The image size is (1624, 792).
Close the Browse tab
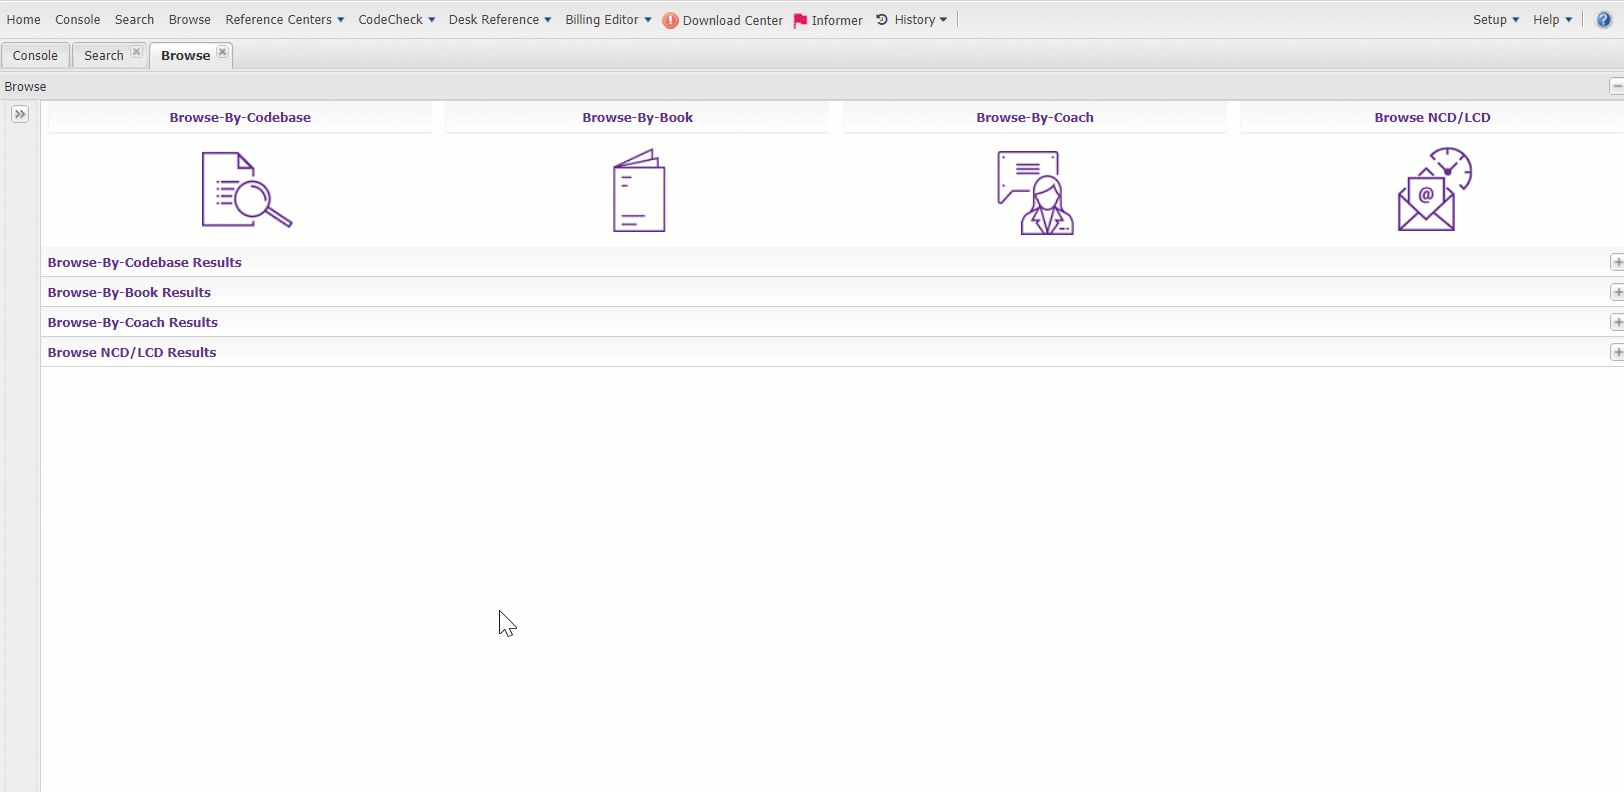point(222,52)
